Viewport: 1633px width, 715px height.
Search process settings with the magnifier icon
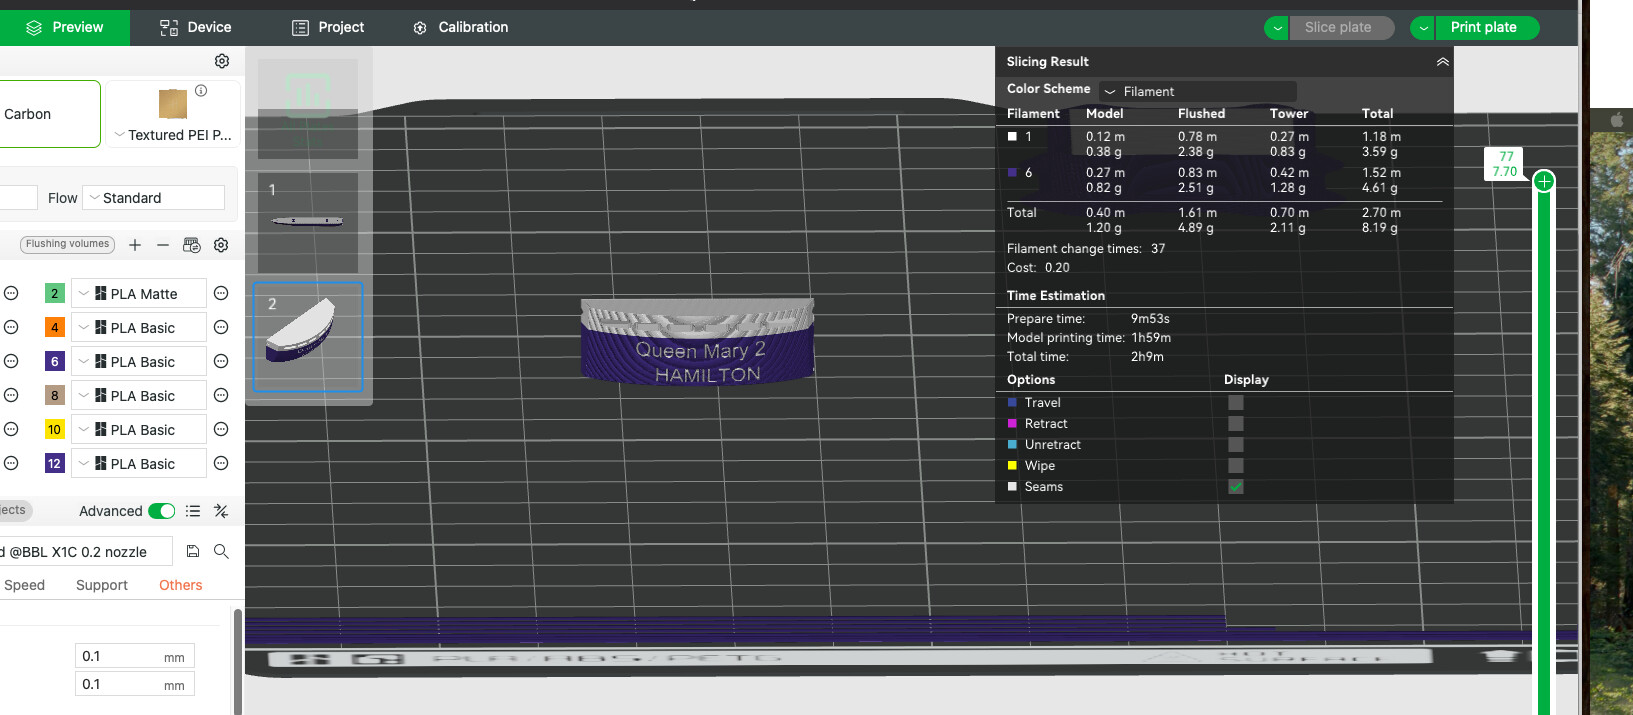(x=221, y=551)
